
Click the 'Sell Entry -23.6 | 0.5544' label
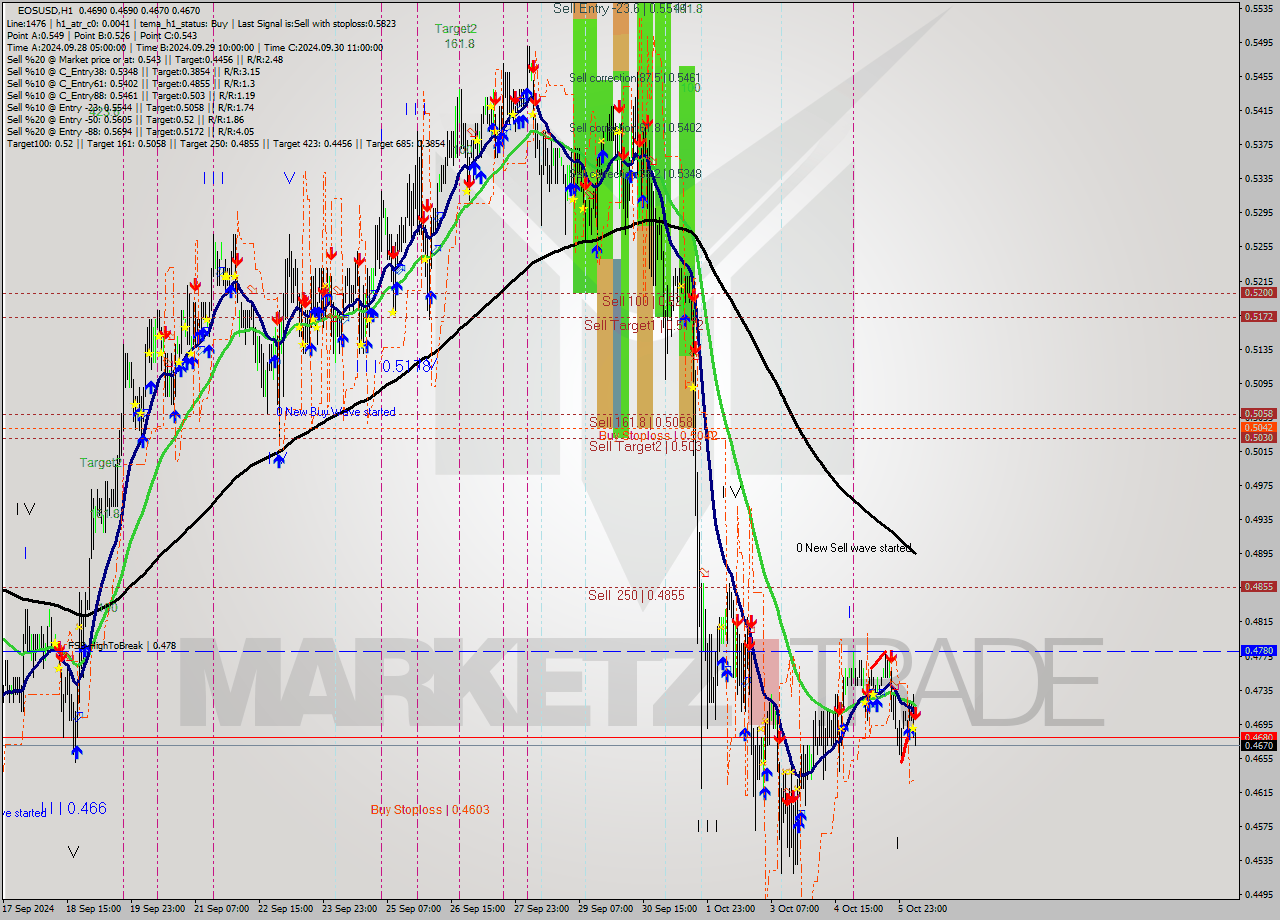[x=620, y=8]
